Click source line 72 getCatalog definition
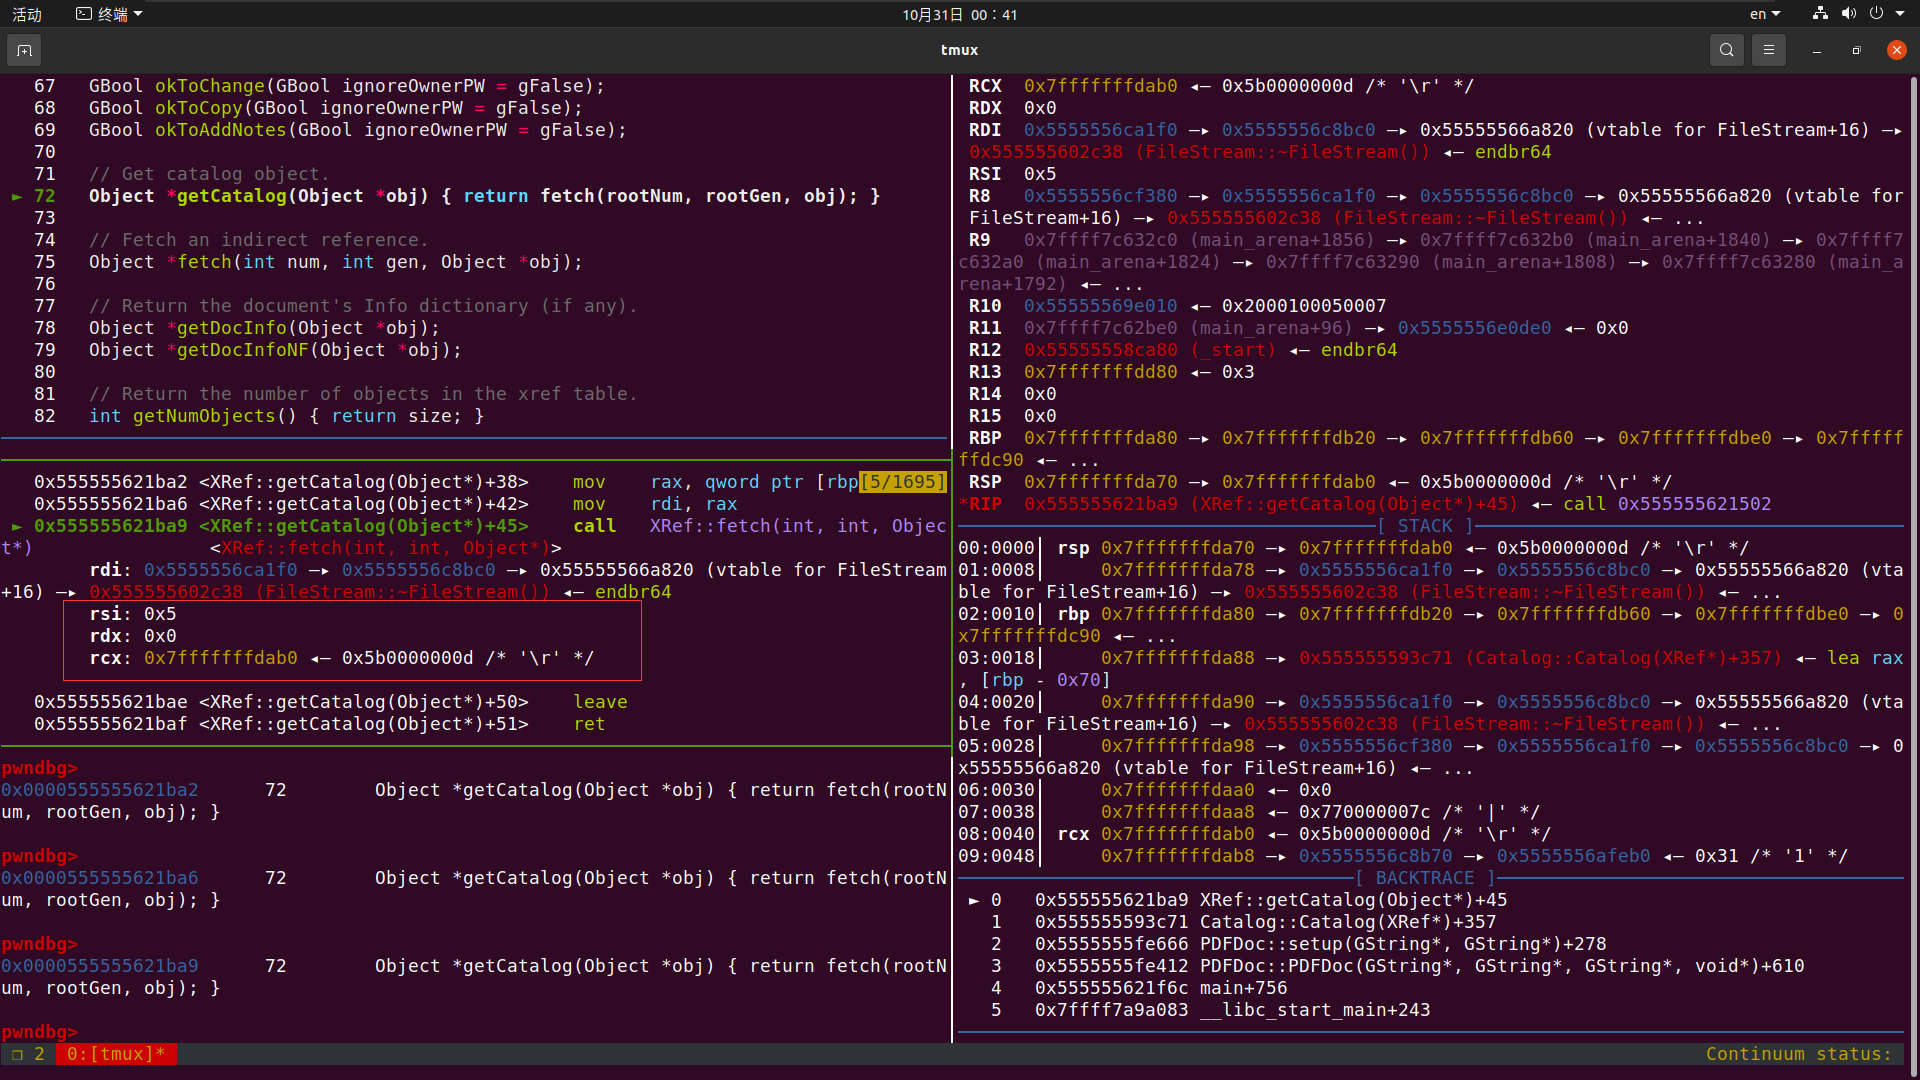 (x=484, y=196)
